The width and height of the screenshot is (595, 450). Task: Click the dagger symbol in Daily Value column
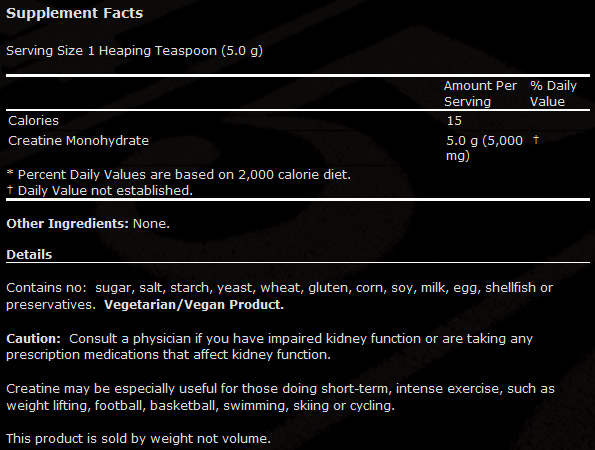pyautogui.click(x=536, y=140)
